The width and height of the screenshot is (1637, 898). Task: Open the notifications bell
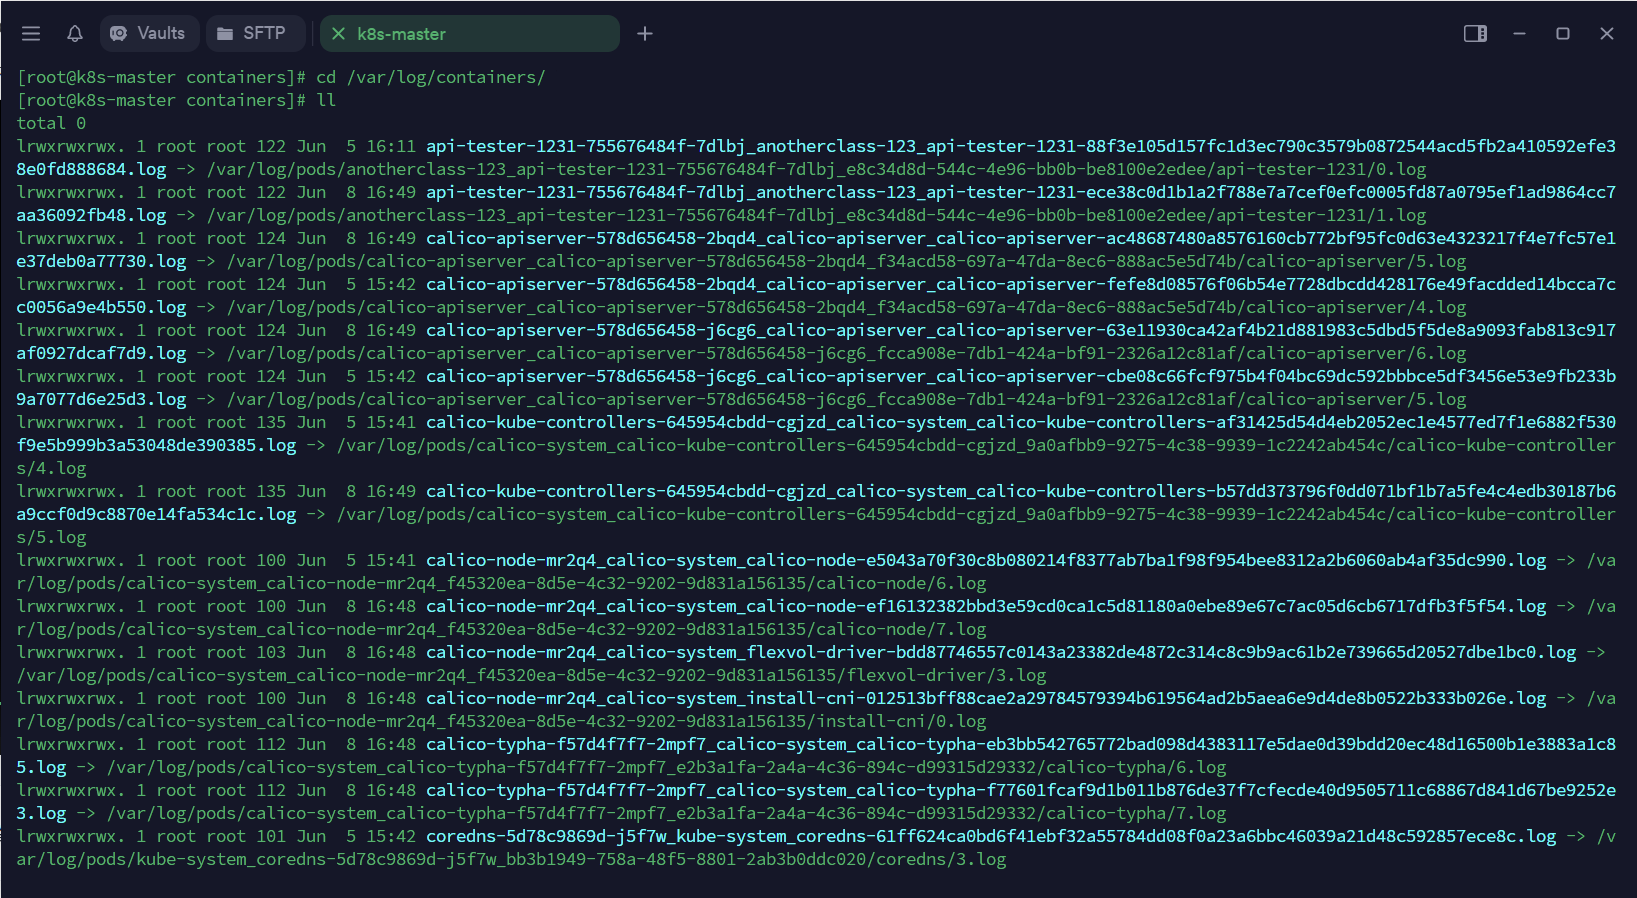point(75,33)
